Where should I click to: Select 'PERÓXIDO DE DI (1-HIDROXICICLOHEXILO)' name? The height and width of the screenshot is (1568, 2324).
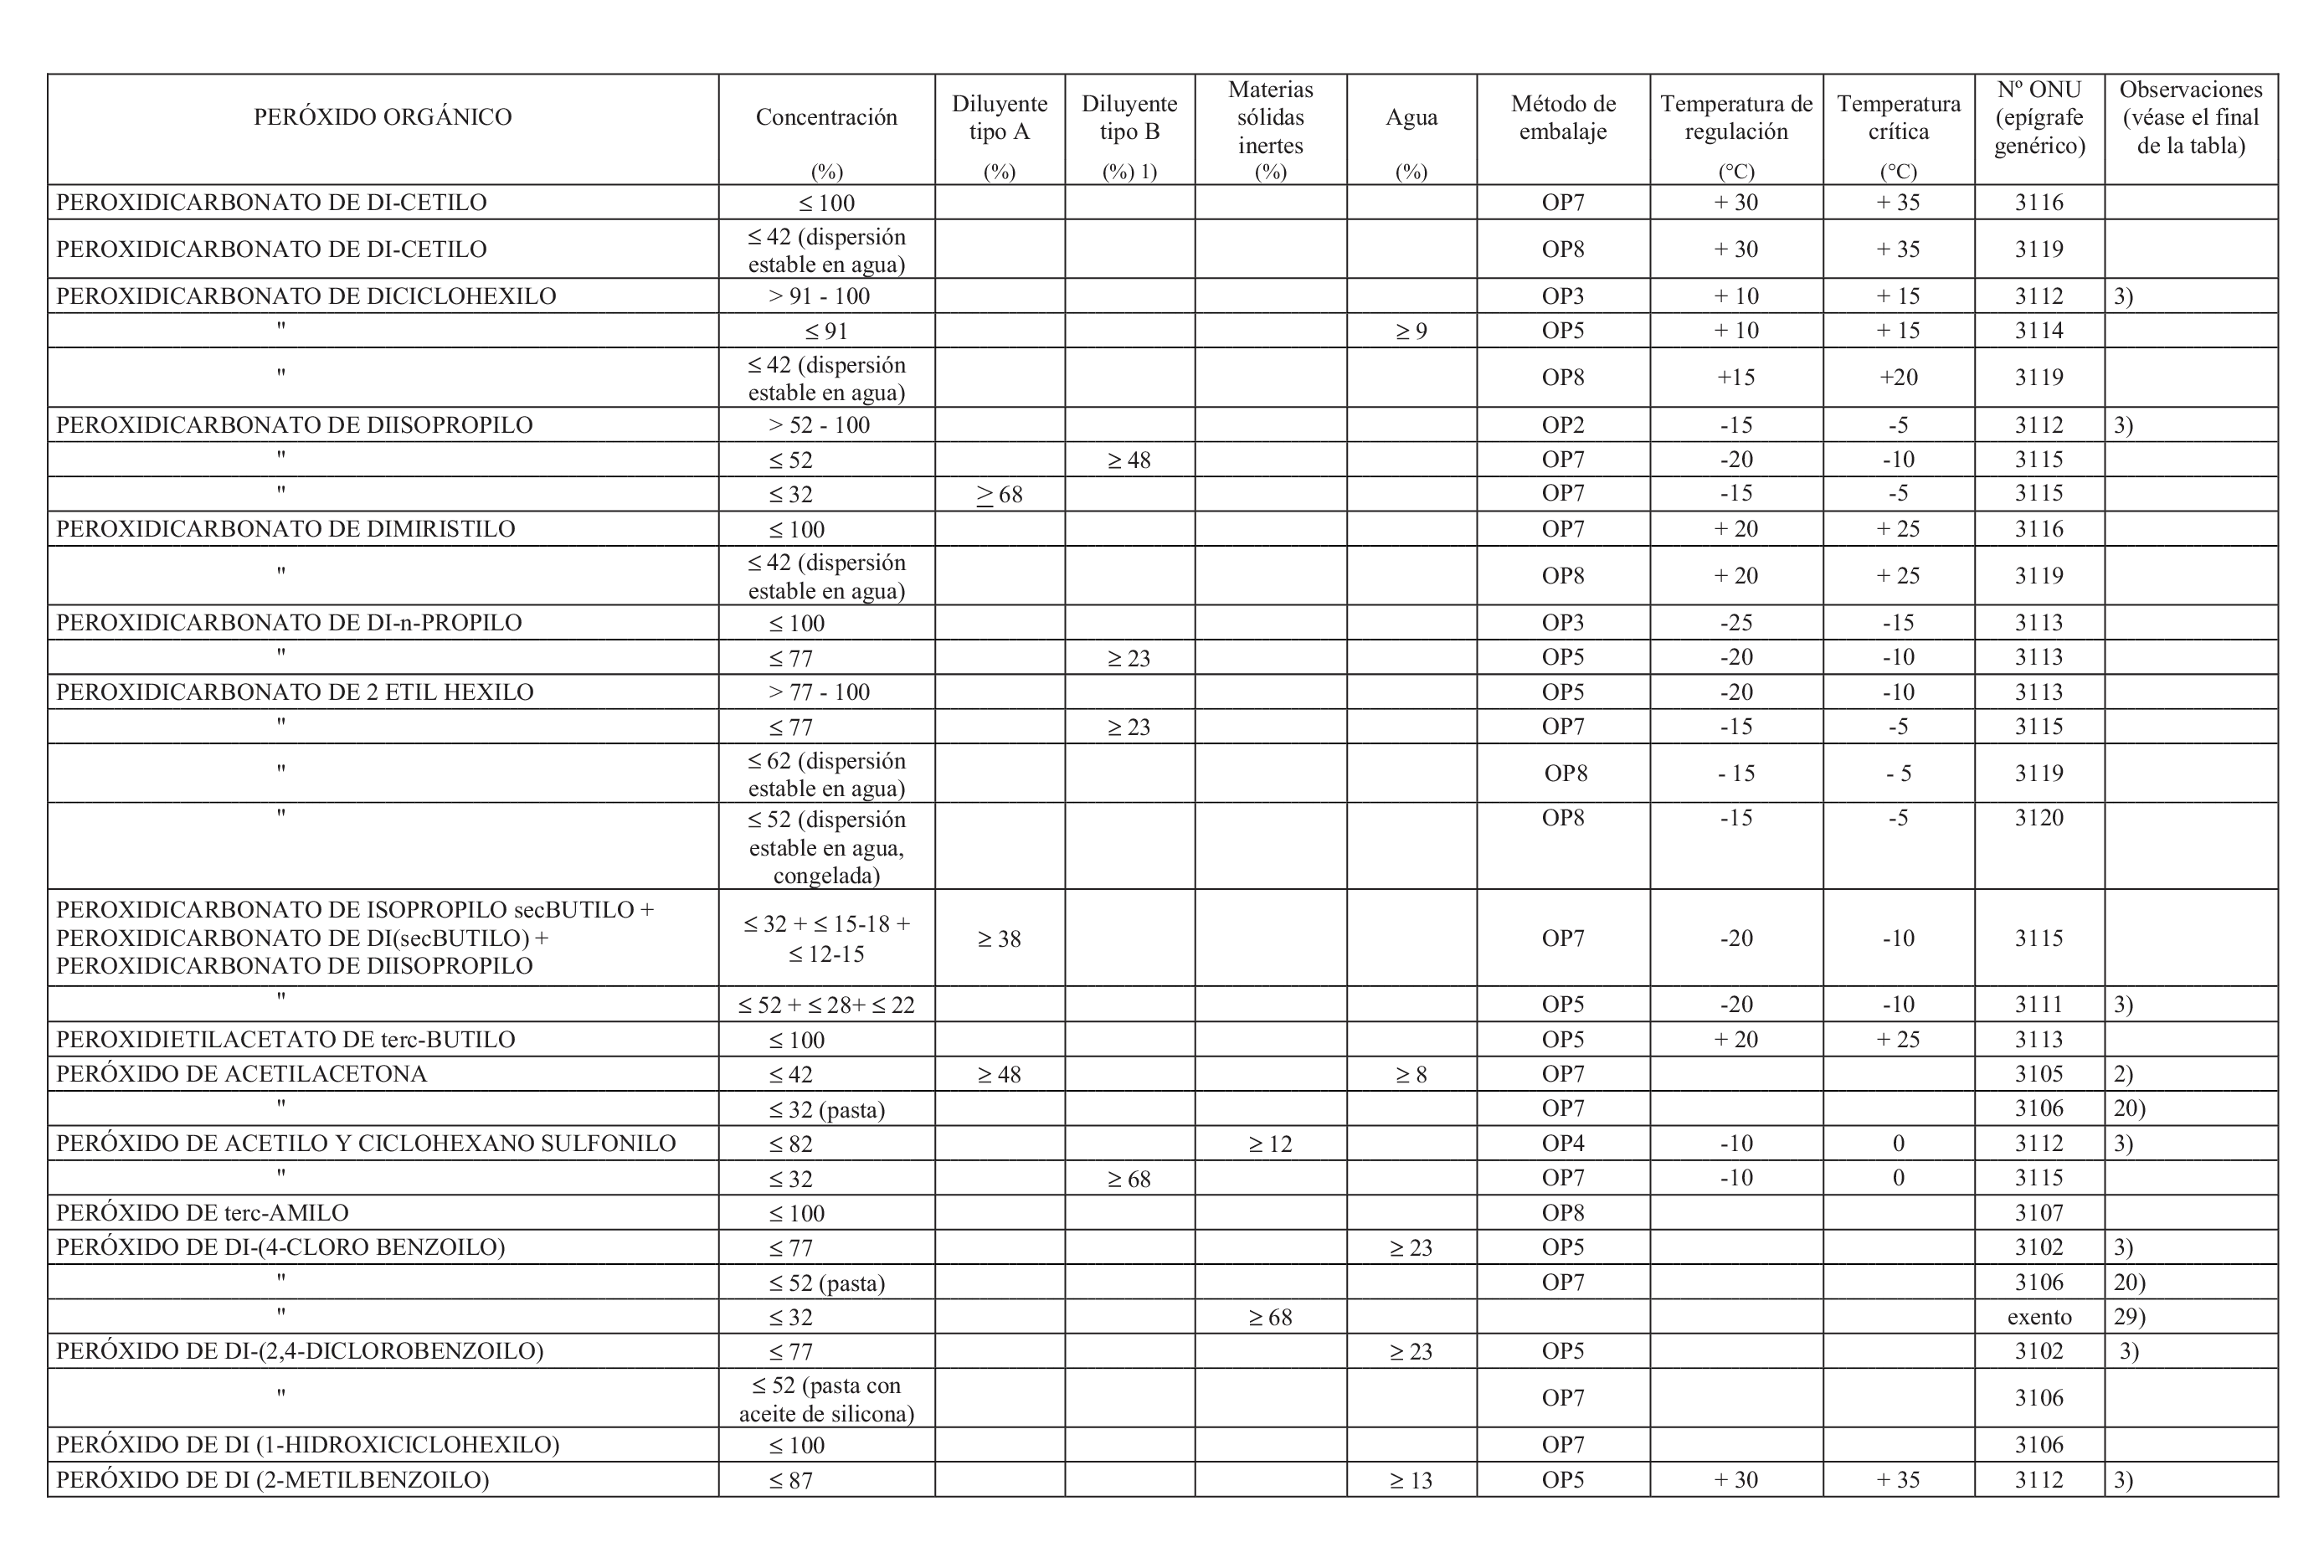[307, 1445]
